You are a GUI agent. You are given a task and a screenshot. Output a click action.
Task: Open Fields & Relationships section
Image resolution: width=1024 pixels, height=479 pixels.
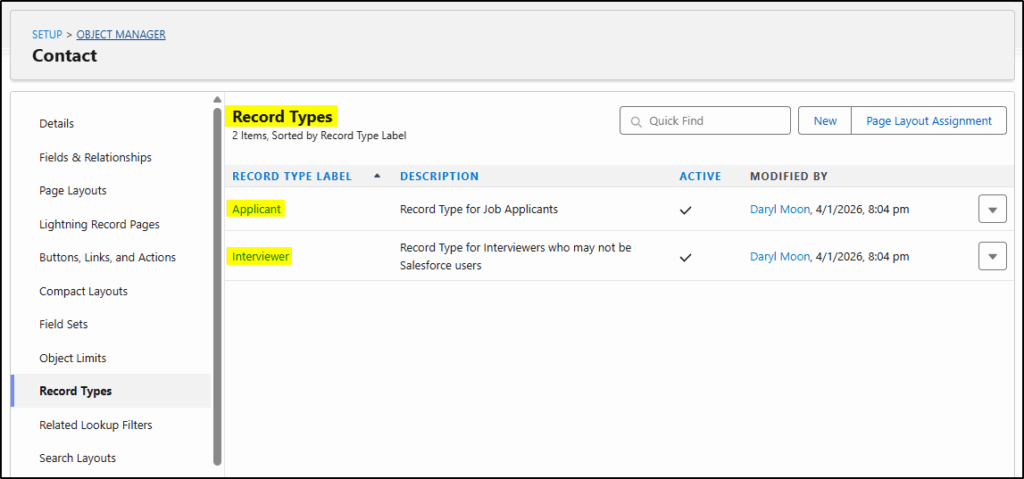[95, 158]
